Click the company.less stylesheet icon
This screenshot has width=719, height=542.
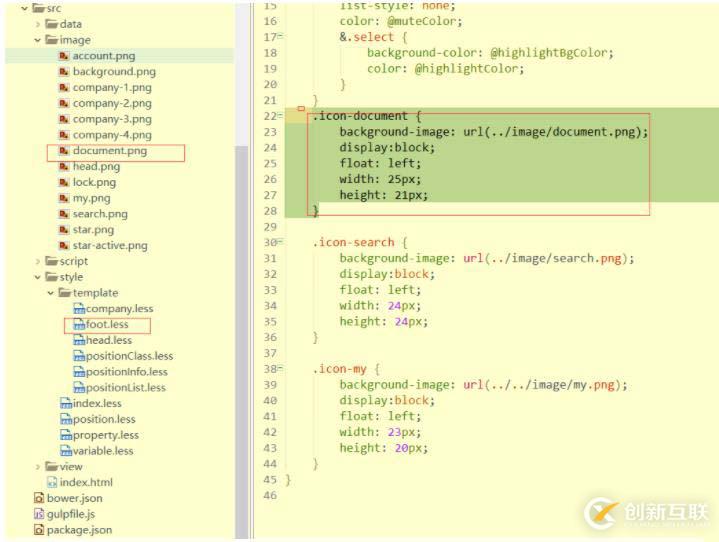click(x=79, y=309)
